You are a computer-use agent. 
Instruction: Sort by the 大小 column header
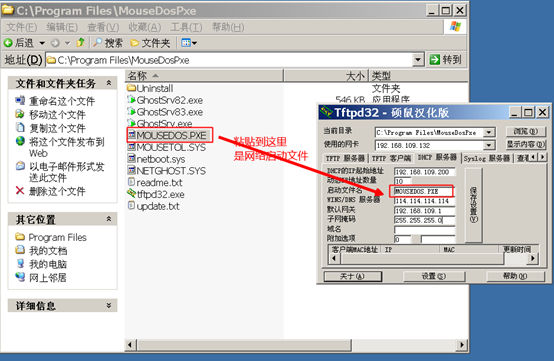tap(326, 76)
